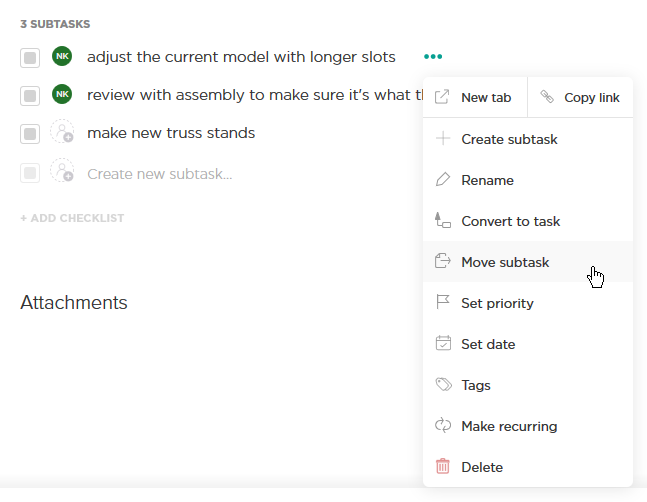The height and width of the screenshot is (502, 647).
Task: Select Create subtask in the menu
Action: tap(509, 139)
